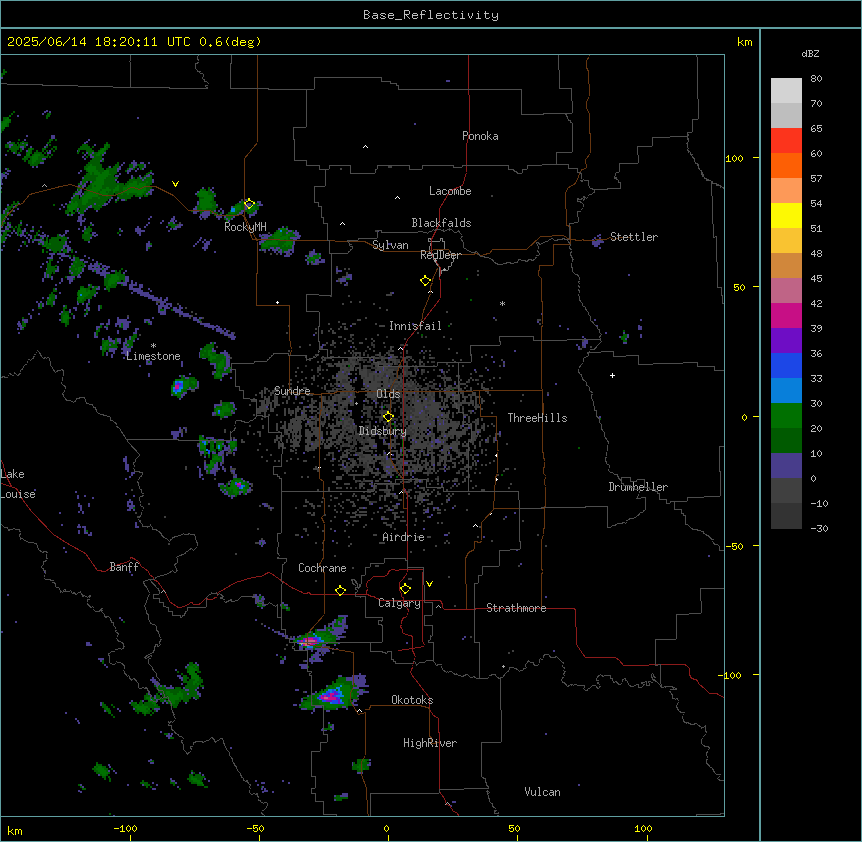Select the Limestone label
The width and height of the screenshot is (862, 842).
[x=153, y=356]
